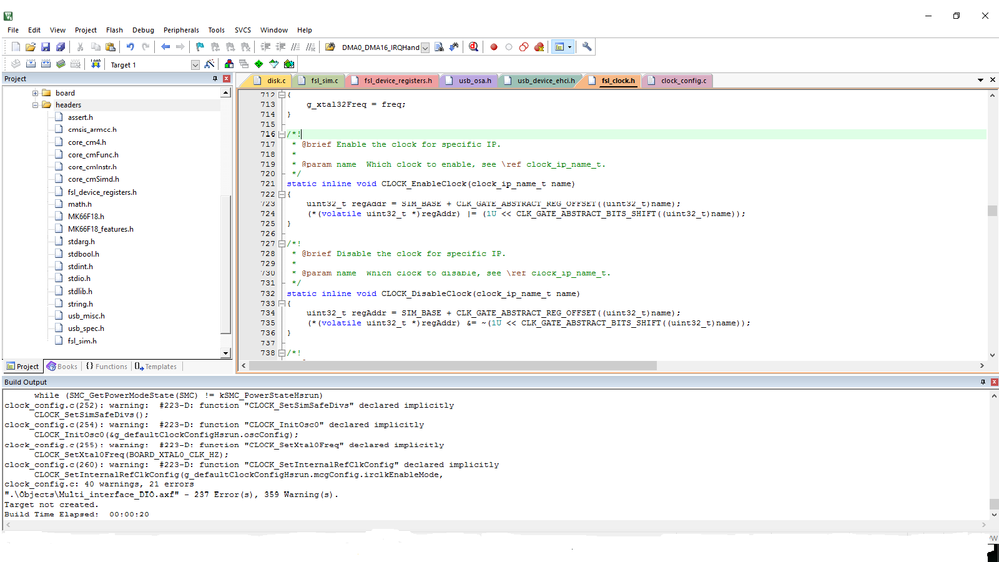The height and width of the screenshot is (562, 999).
Task: Open the Pack Installer icon
Action: [289, 64]
